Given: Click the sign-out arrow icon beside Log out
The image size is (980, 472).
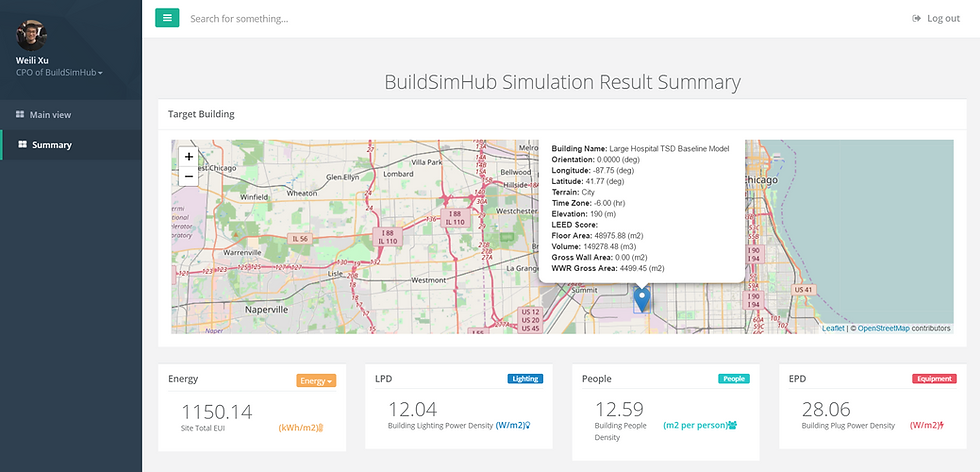Looking at the screenshot, I should (917, 18).
